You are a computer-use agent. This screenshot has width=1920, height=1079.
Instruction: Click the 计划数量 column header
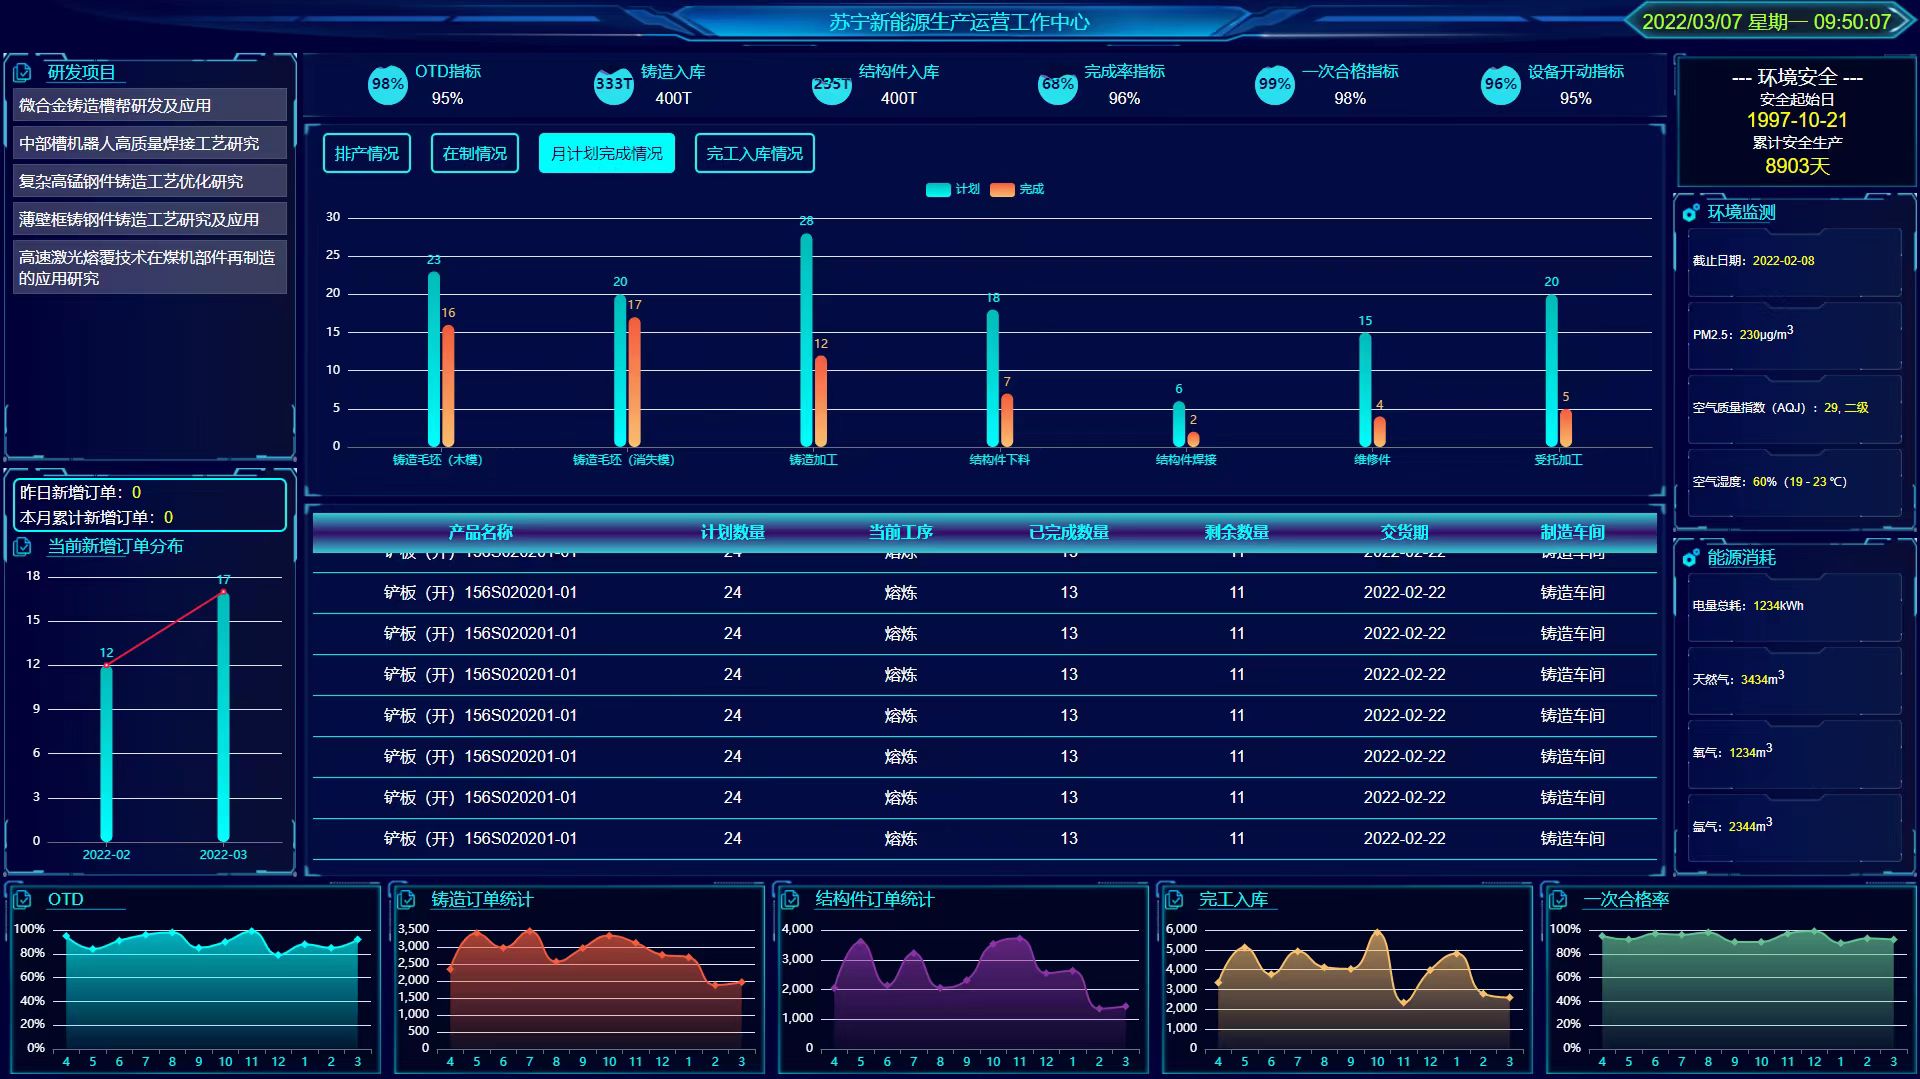(733, 532)
